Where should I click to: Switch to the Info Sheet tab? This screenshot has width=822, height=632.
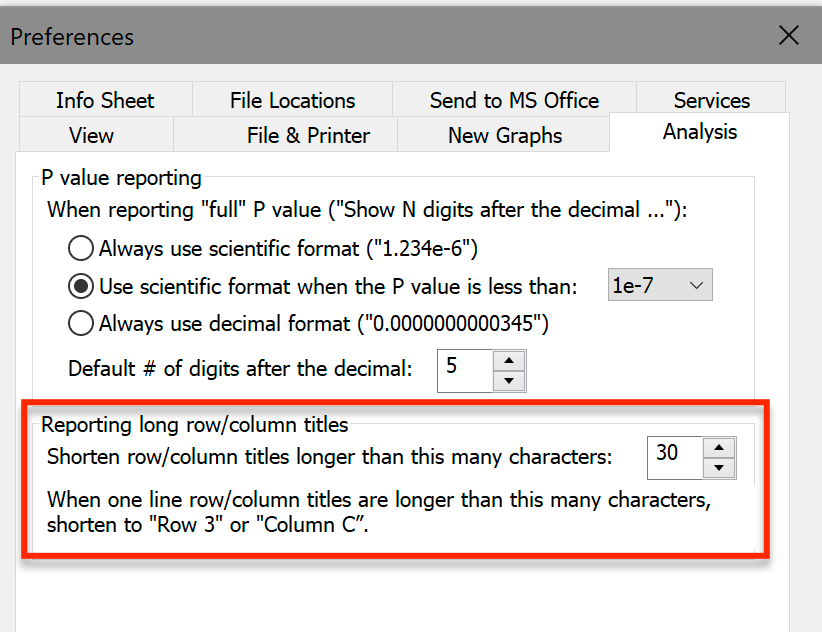click(x=105, y=100)
